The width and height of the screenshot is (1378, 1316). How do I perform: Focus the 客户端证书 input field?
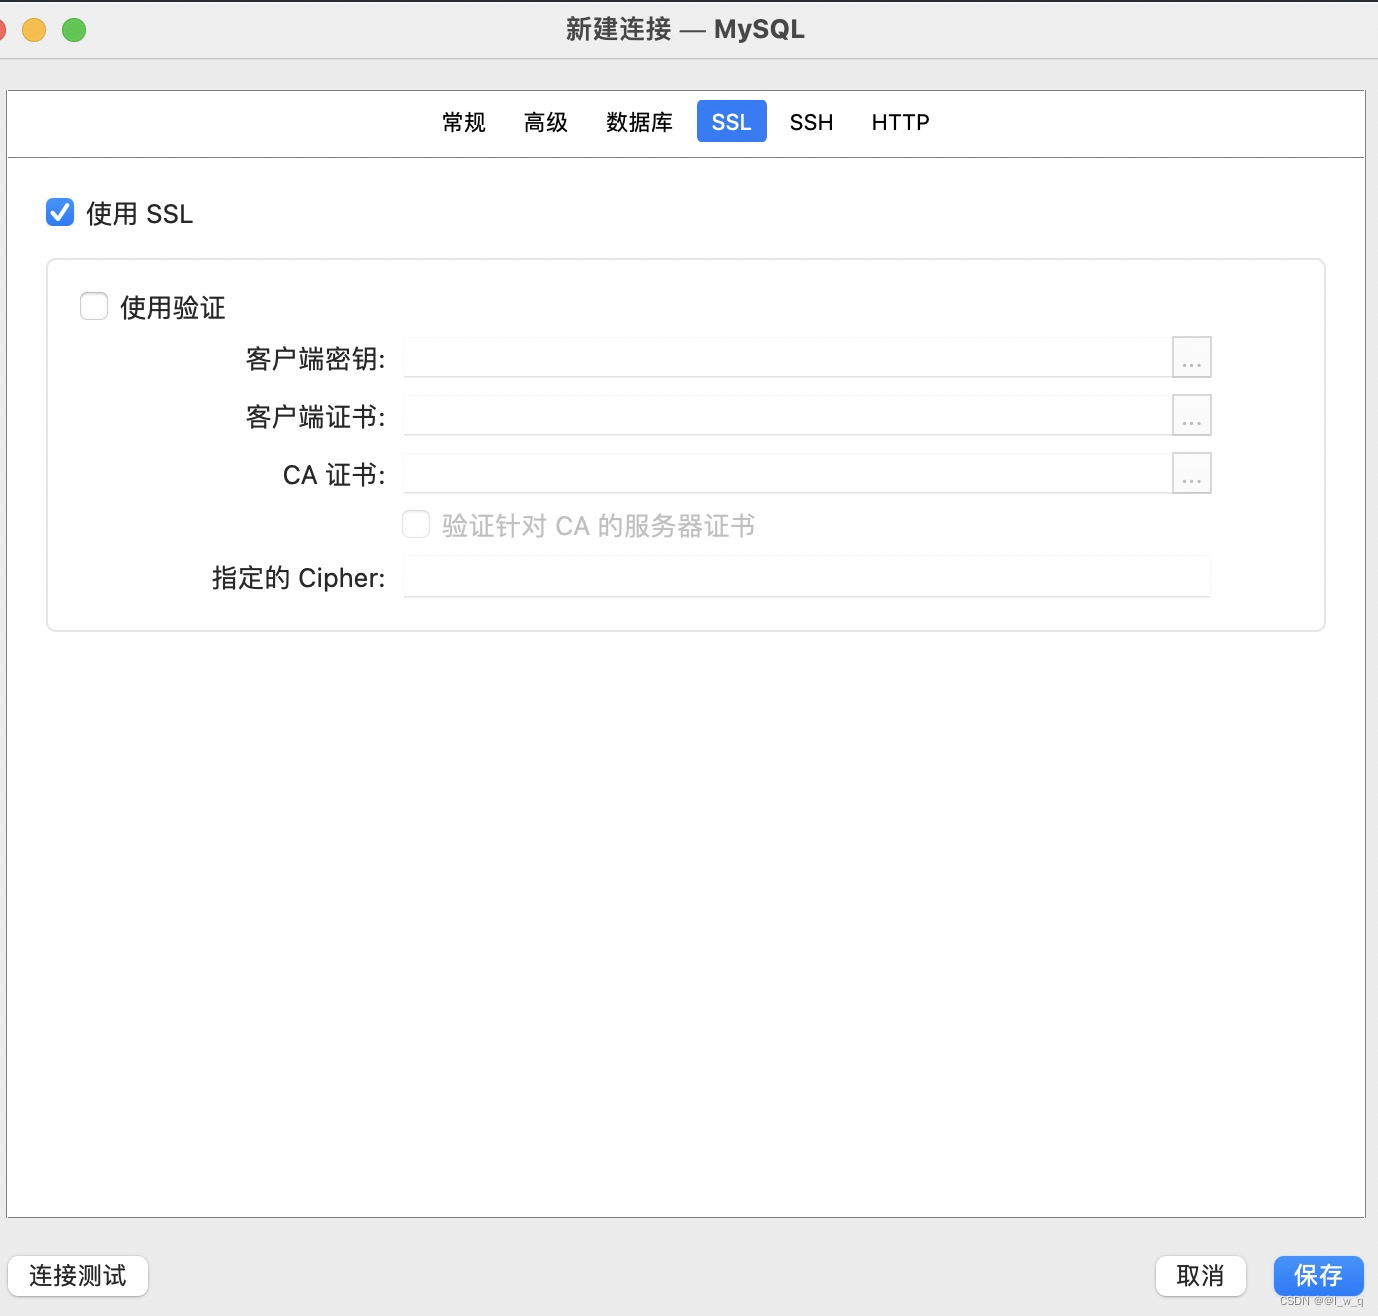tap(788, 415)
